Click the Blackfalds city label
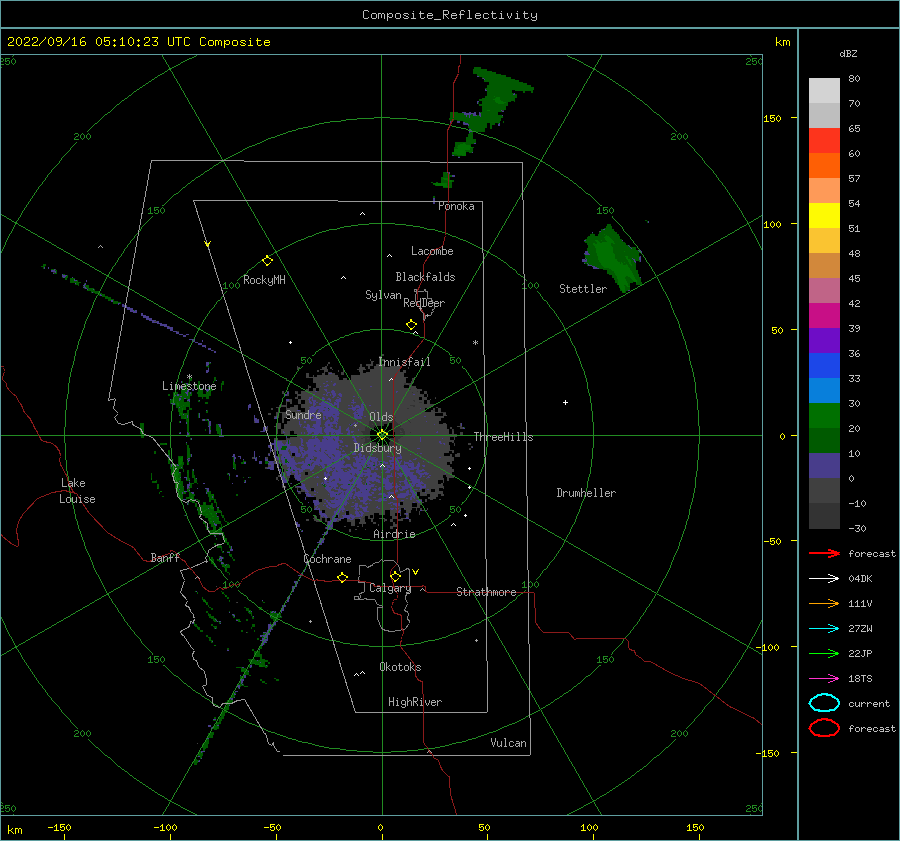900x841 pixels. click(x=425, y=277)
